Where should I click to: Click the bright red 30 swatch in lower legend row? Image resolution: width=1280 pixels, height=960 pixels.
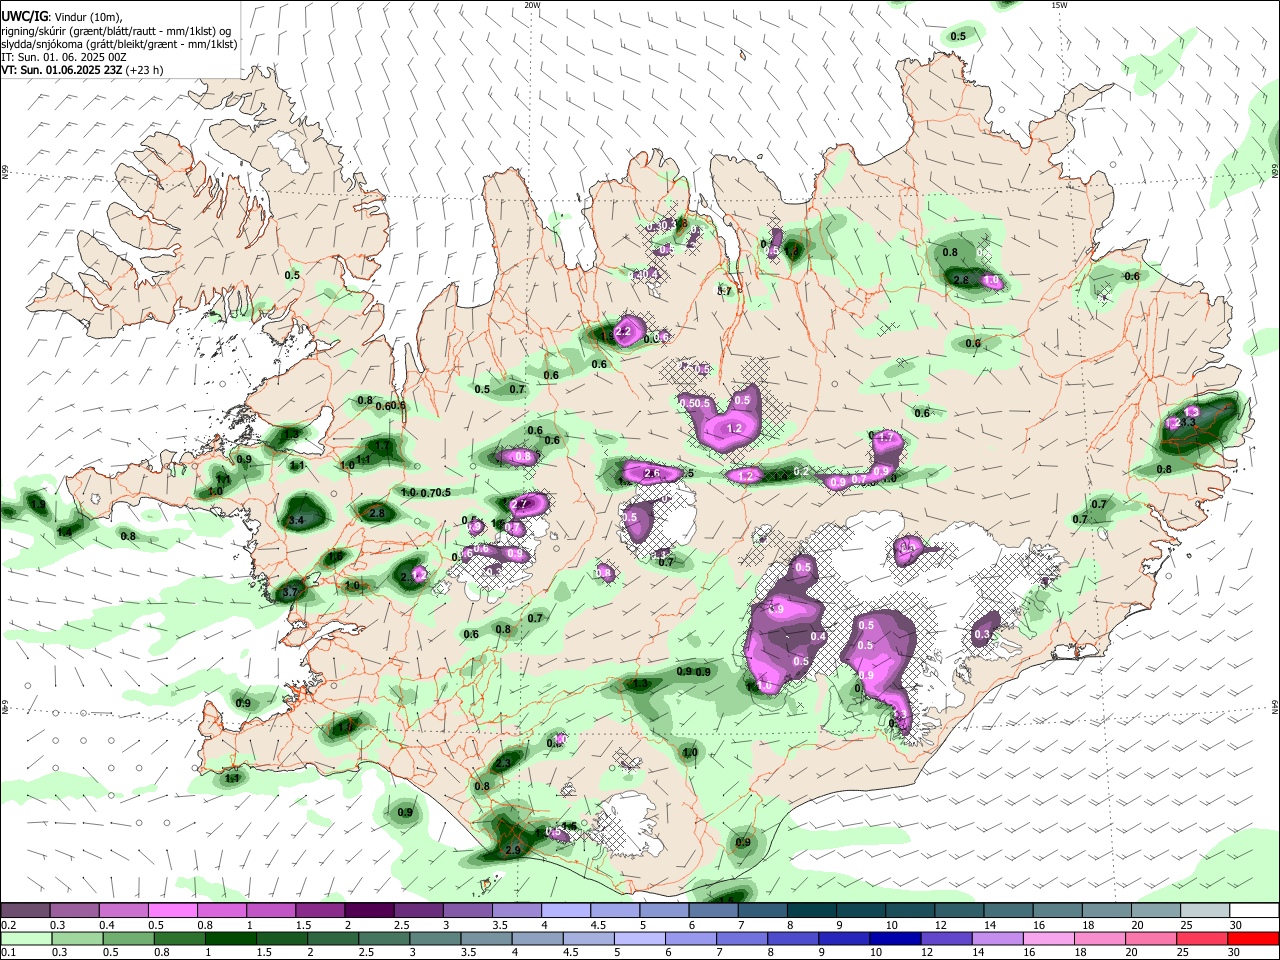pyautogui.click(x=1254, y=938)
